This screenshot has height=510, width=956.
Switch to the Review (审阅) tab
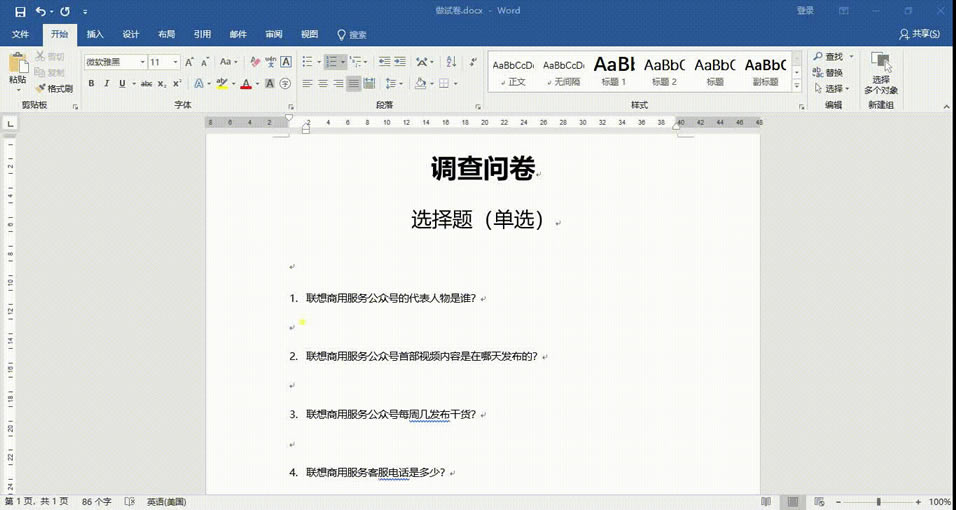[274, 35]
